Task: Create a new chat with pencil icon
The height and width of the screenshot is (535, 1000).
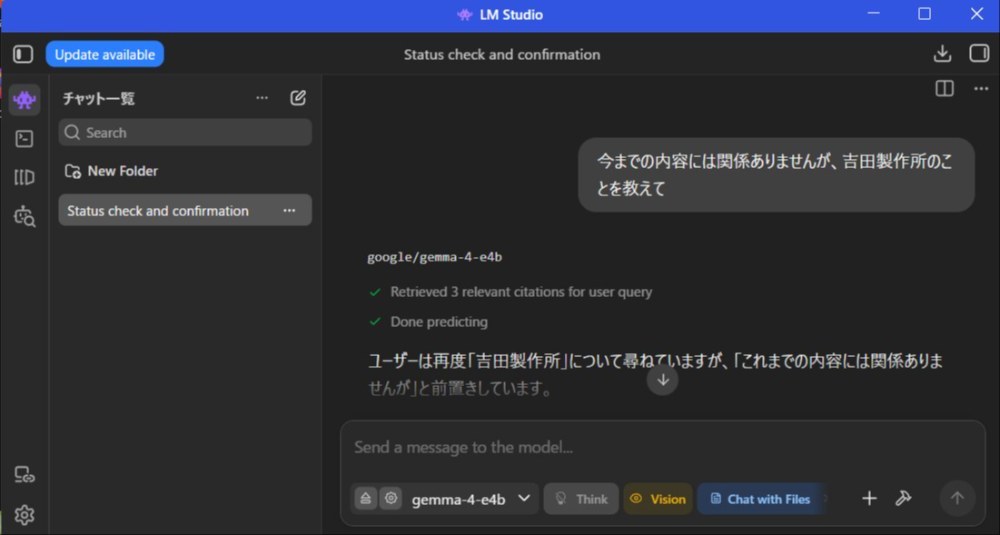Action: click(x=298, y=98)
